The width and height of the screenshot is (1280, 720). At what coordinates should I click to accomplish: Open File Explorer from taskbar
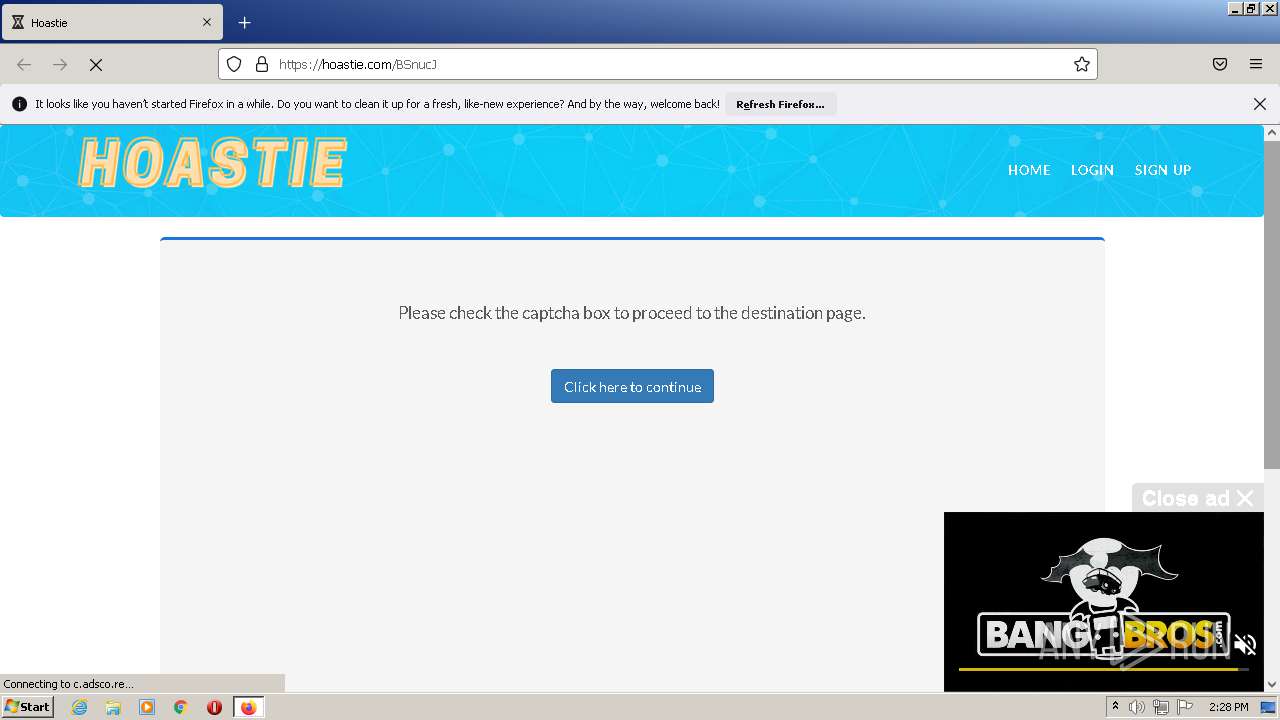(x=113, y=707)
